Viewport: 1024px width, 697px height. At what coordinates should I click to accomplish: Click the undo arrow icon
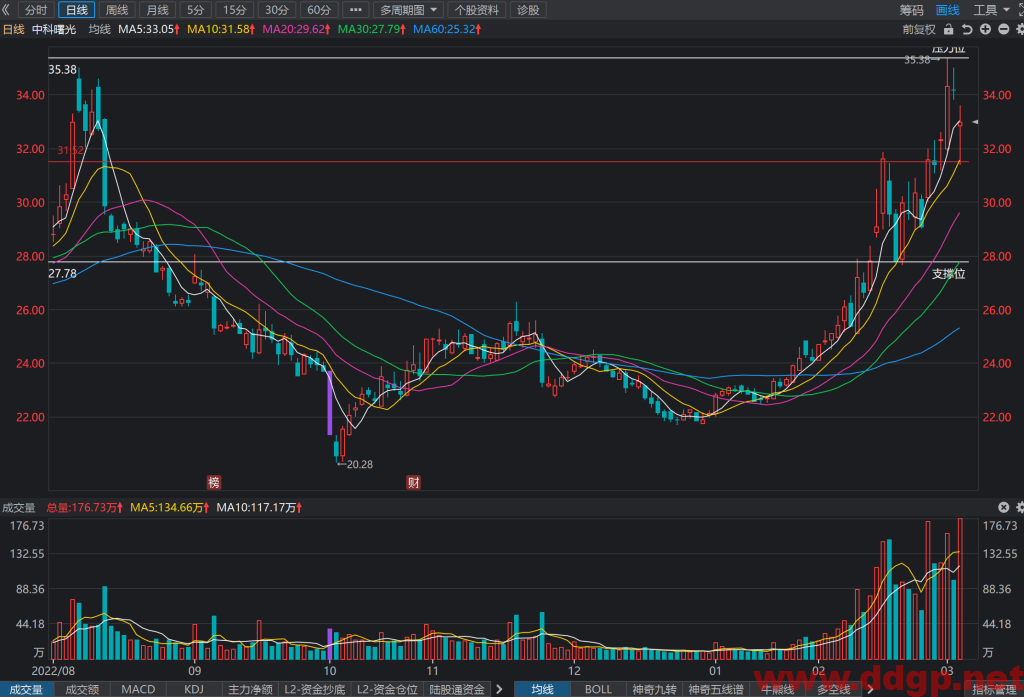pos(967,29)
